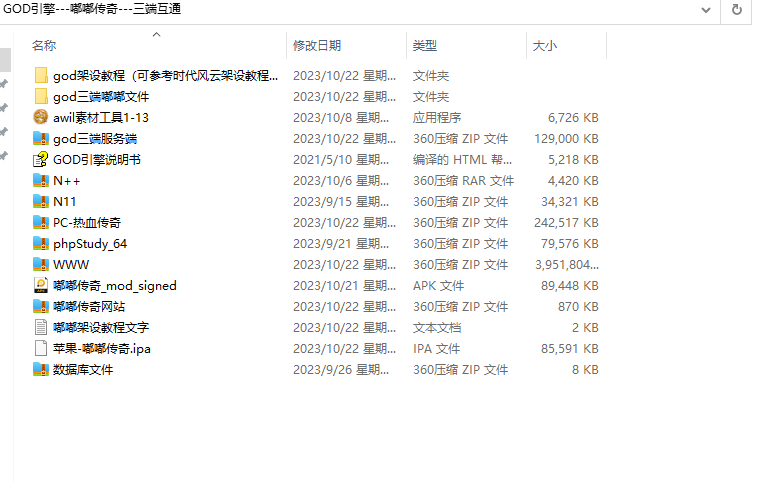The width and height of the screenshot is (761, 482).
Task: Click the N++ RAR archive icon
Action: coord(41,180)
